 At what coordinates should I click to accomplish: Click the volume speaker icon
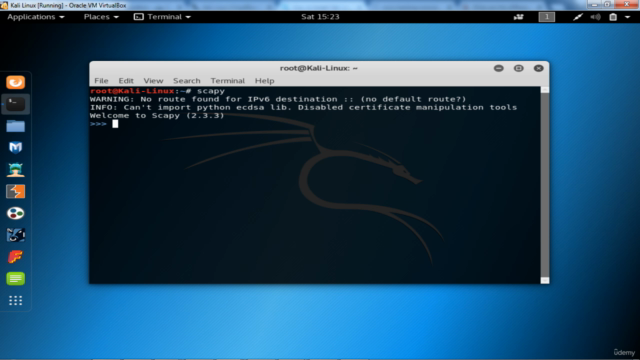click(596, 17)
